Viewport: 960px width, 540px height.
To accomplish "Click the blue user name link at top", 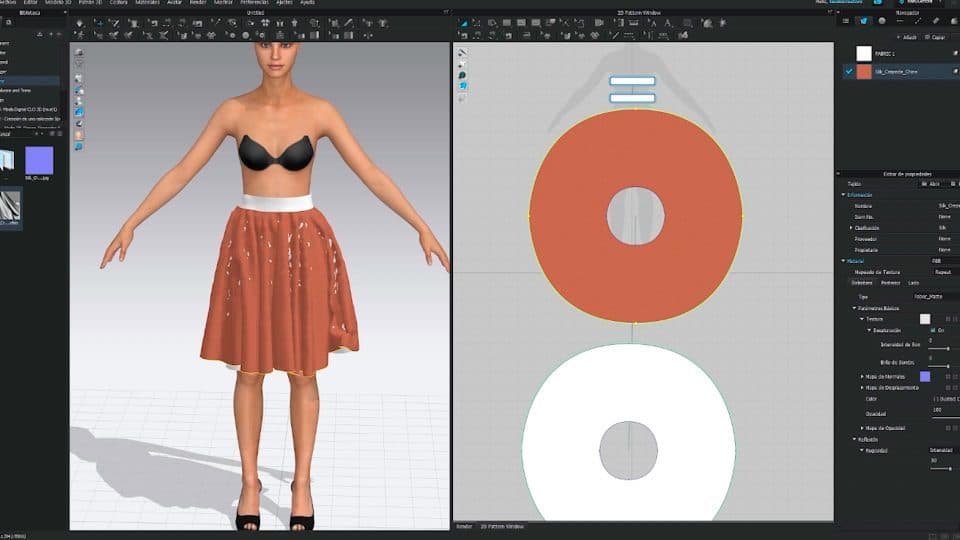I will pos(847,2).
